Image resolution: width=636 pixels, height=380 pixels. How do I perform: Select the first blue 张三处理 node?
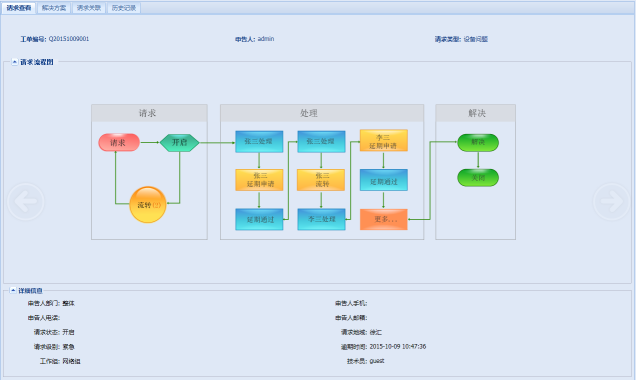click(259, 142)
